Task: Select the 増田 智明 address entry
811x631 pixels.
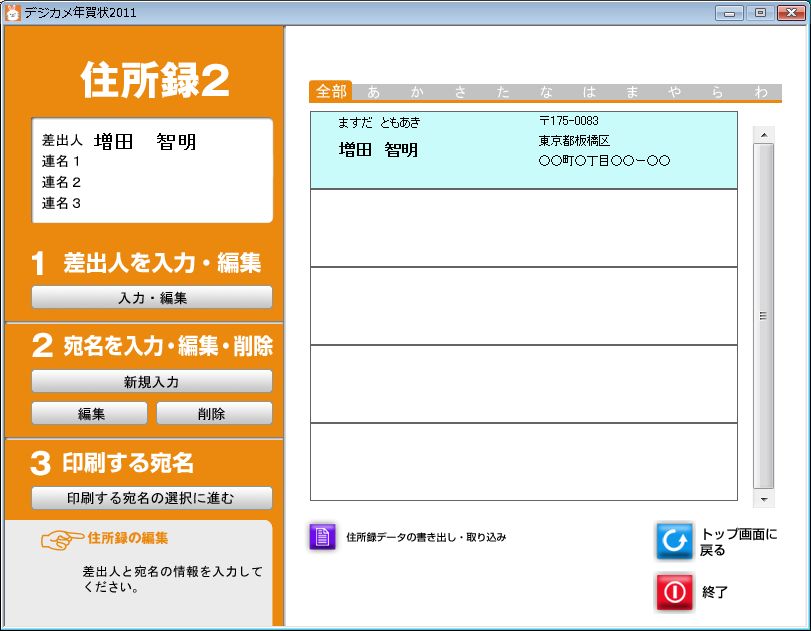Action: coord(523,150)
